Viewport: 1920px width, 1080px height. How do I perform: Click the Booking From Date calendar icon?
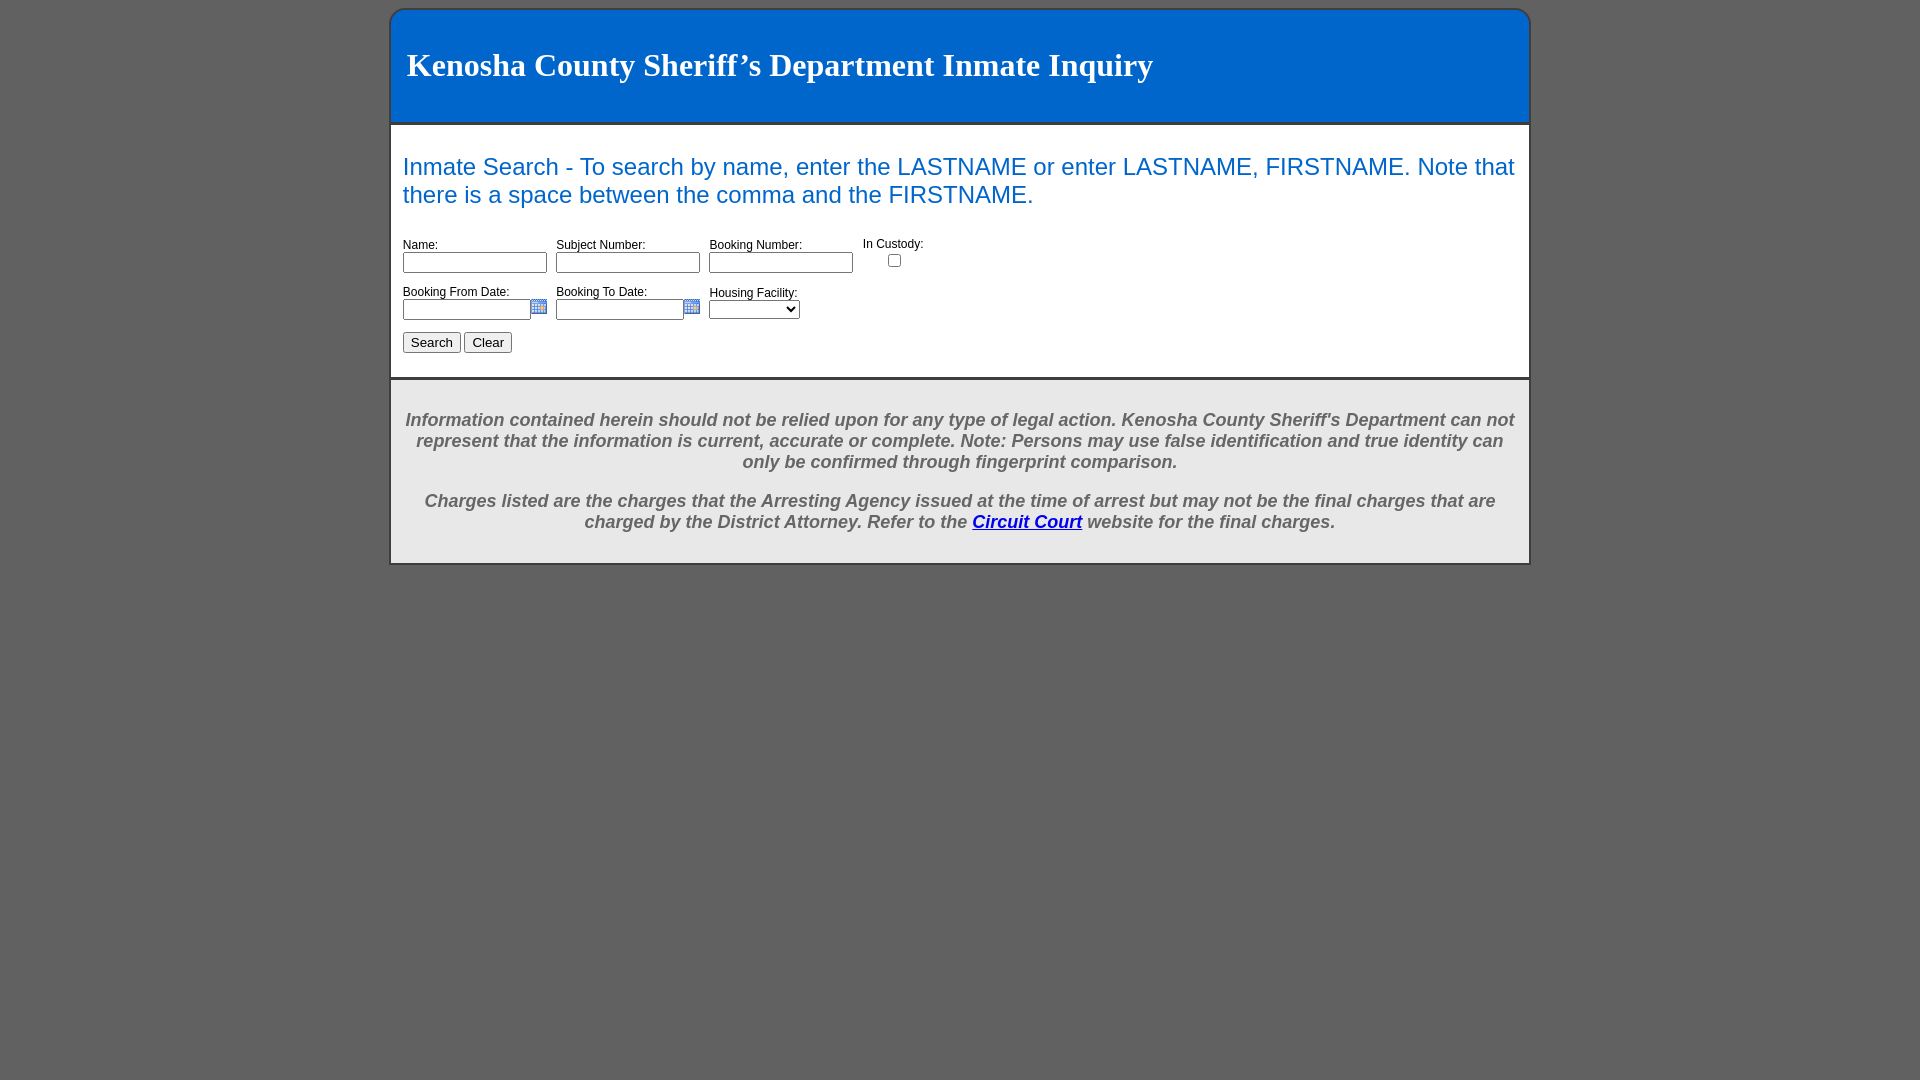pyautogui.click(x=538, y=306)
